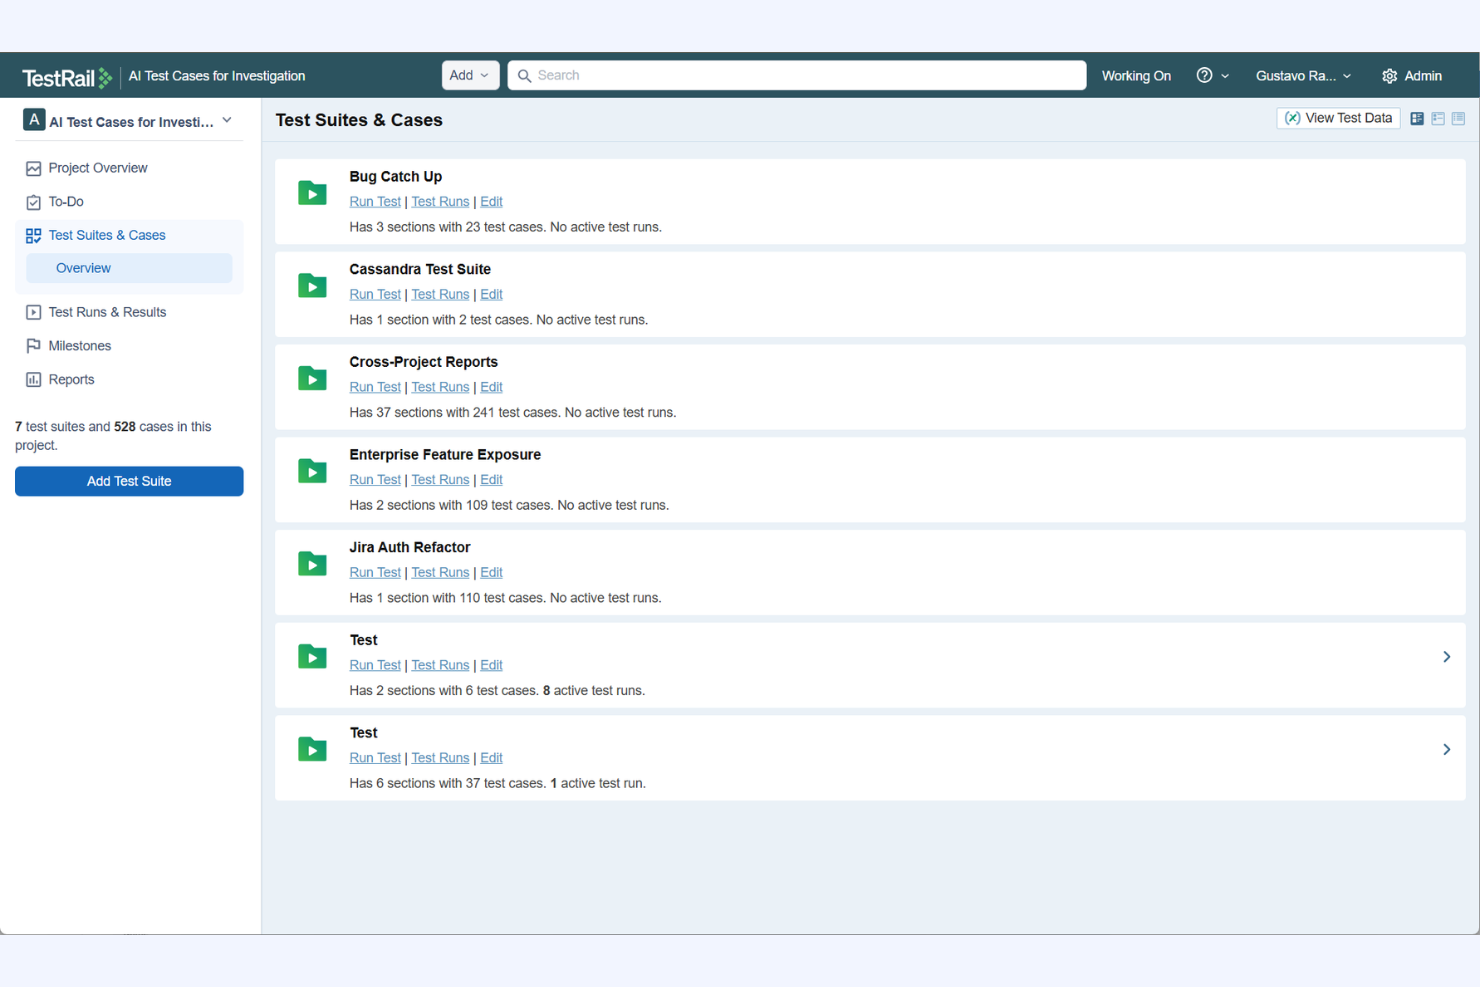
Task: Select the Test Suites & Cases sidebar item
Action: tap(106, 235)
